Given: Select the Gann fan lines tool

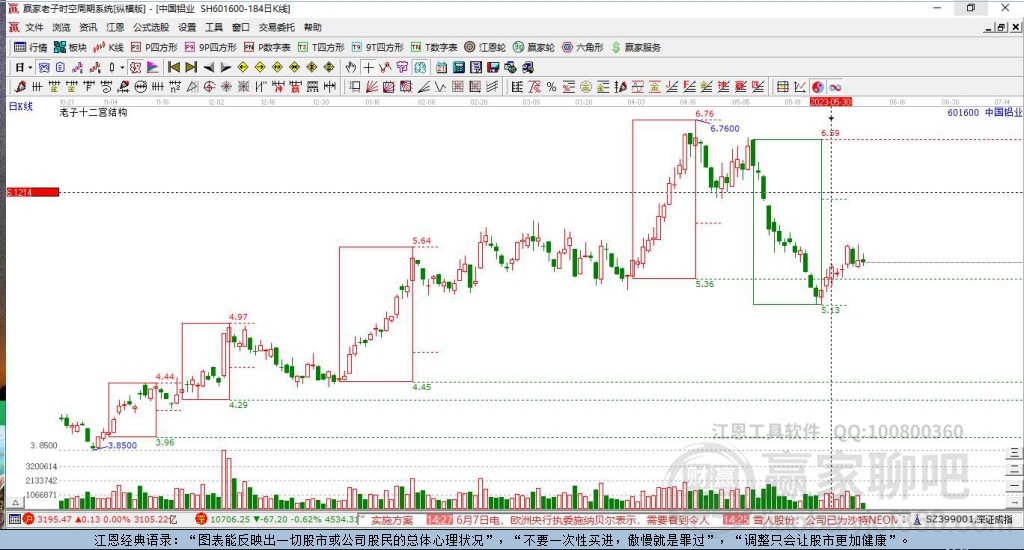Looking at the screenshot, I should tap(374, 87).
